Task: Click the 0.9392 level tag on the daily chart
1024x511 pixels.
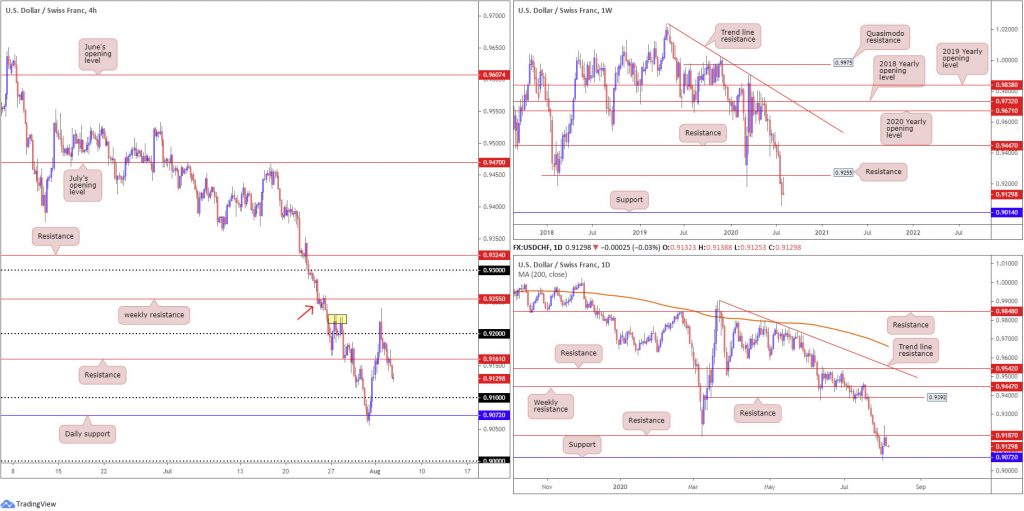Action: 937,397
